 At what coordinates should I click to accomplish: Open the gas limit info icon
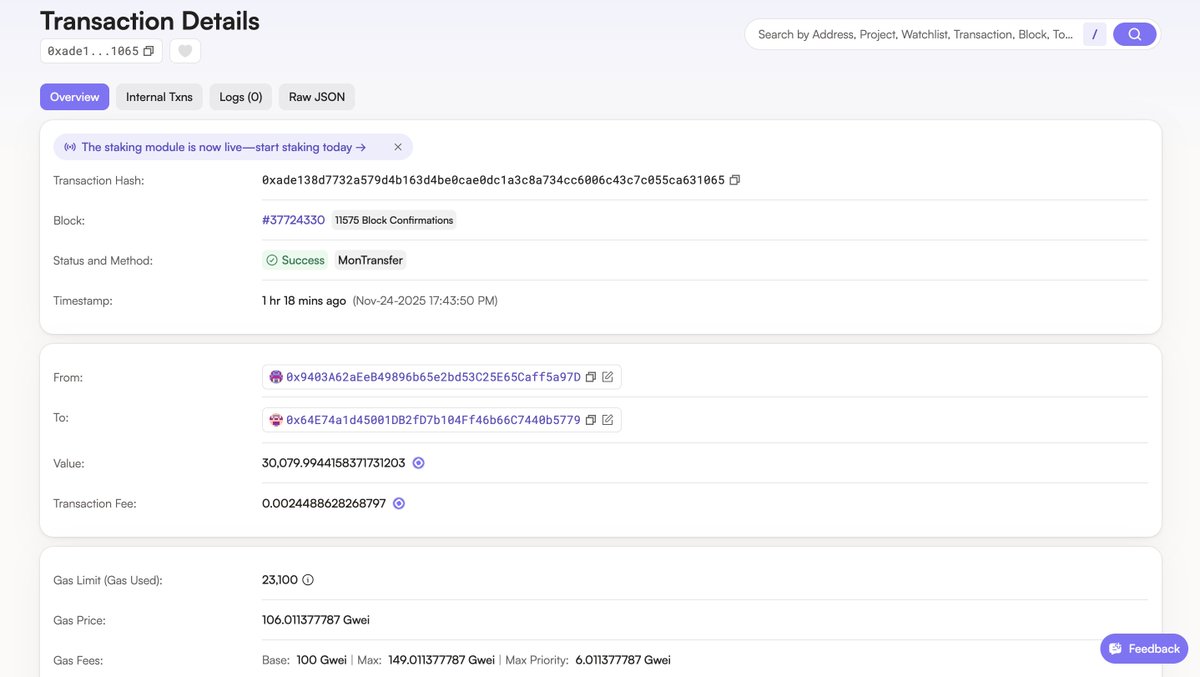pos(308,580)
